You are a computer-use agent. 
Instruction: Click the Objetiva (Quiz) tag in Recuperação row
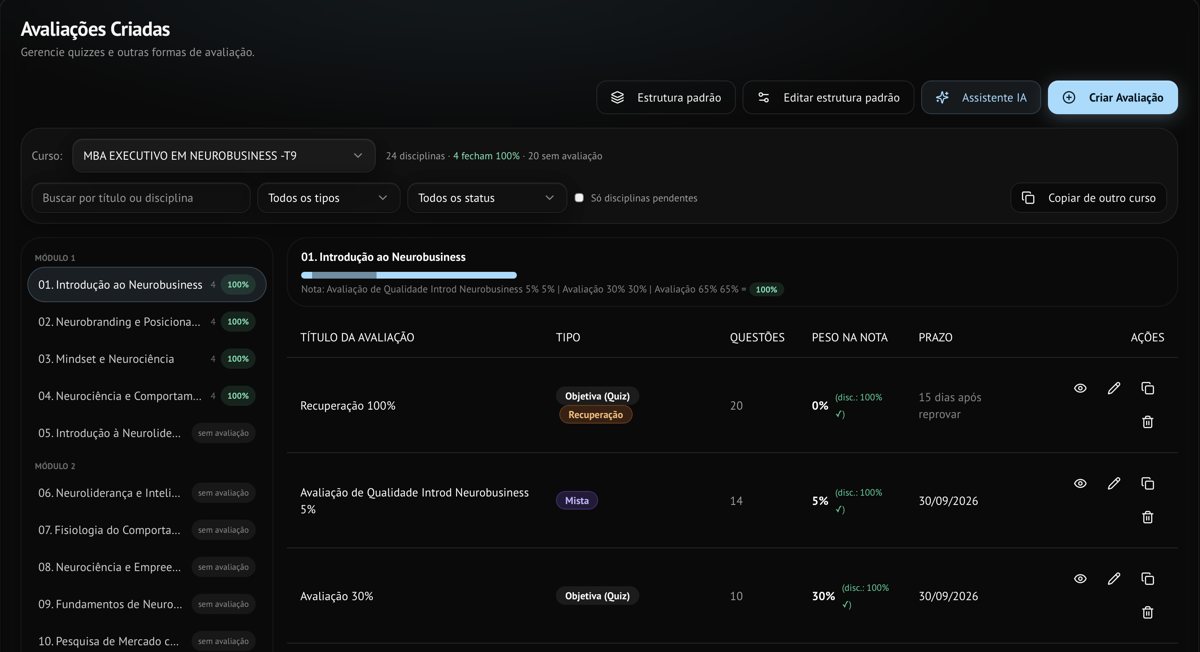[x=597, y=396]
